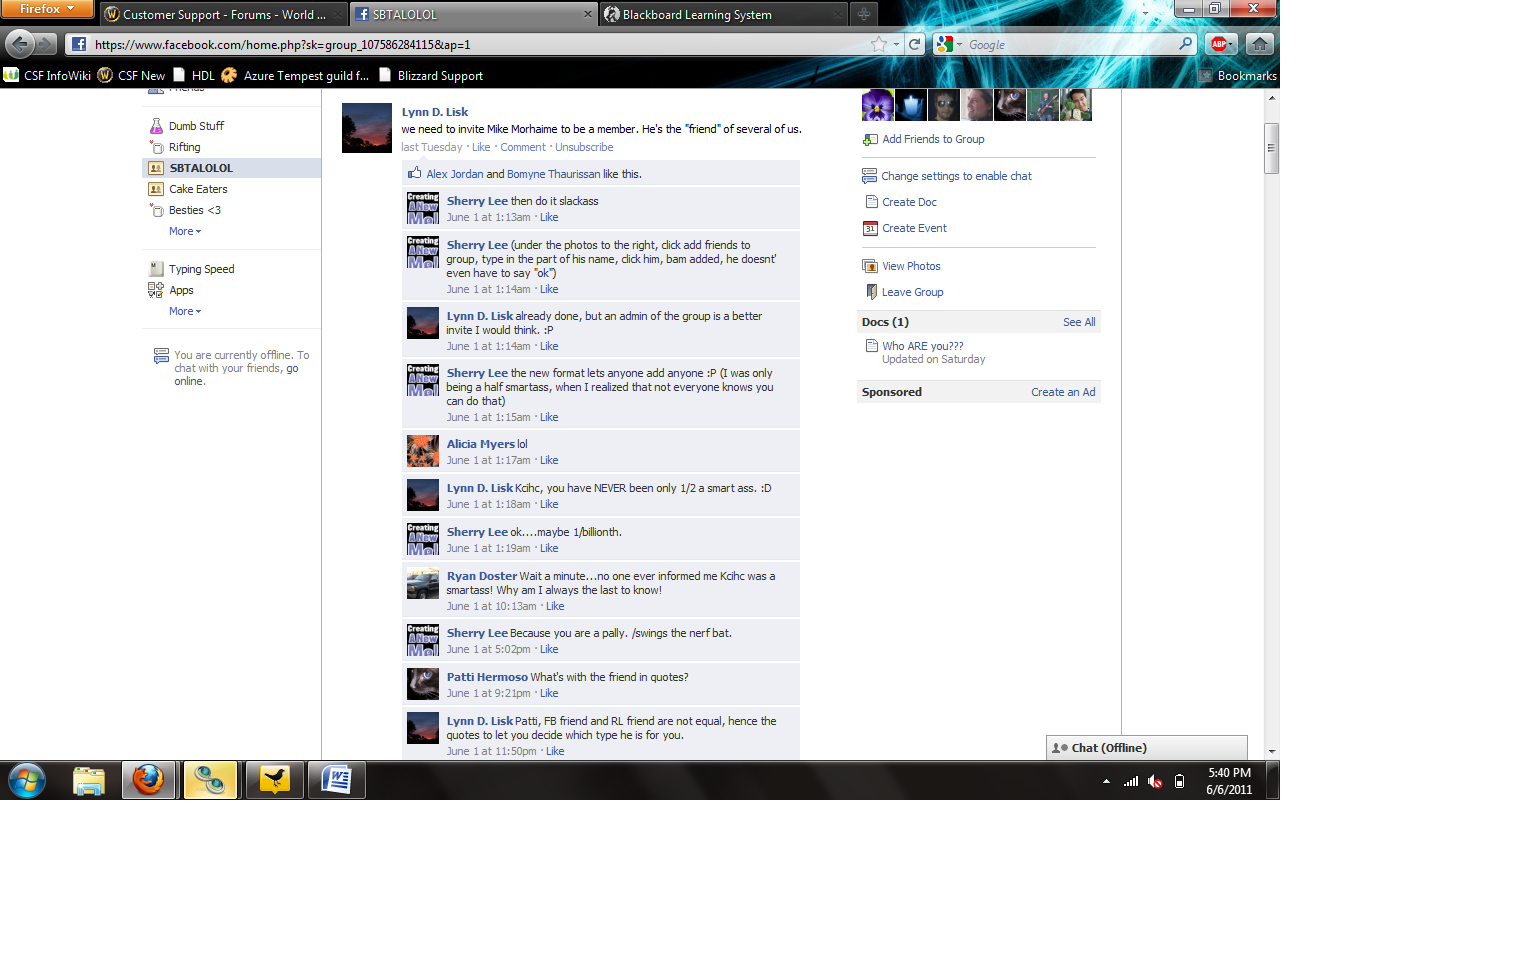The width and height of the screenshot is (1536, 960).
Task: Click the purple flower member thumbnail
Action: [877, 105]
